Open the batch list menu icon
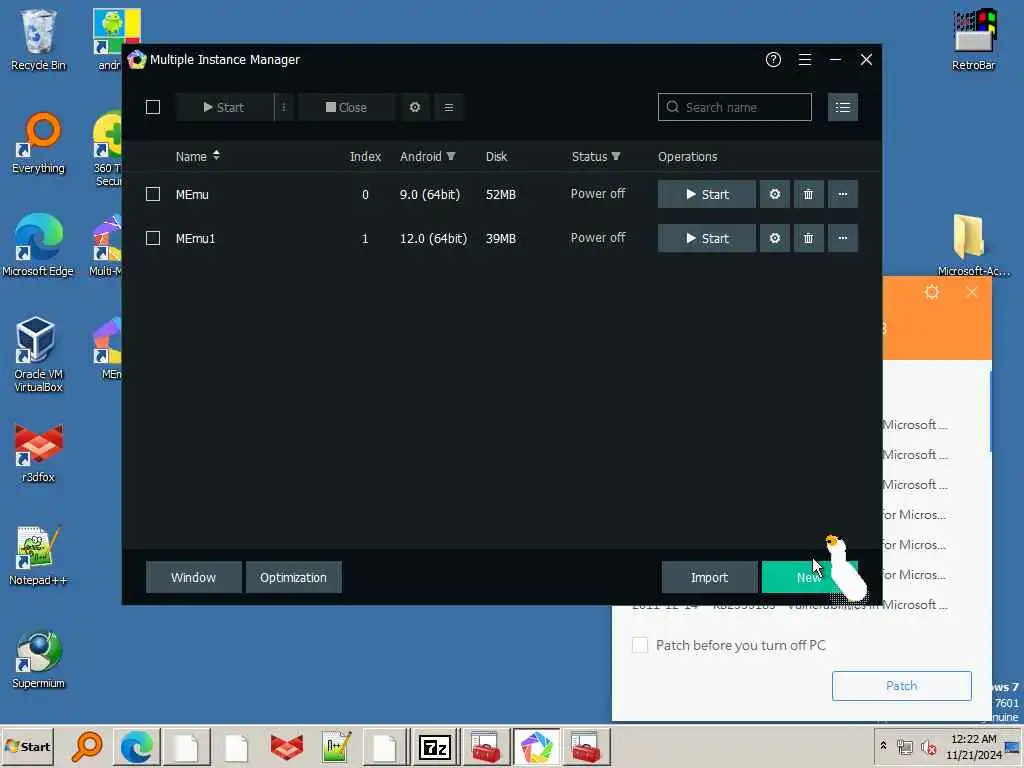This screenshot has width=1024, height=768. click(x=449, y=107)
